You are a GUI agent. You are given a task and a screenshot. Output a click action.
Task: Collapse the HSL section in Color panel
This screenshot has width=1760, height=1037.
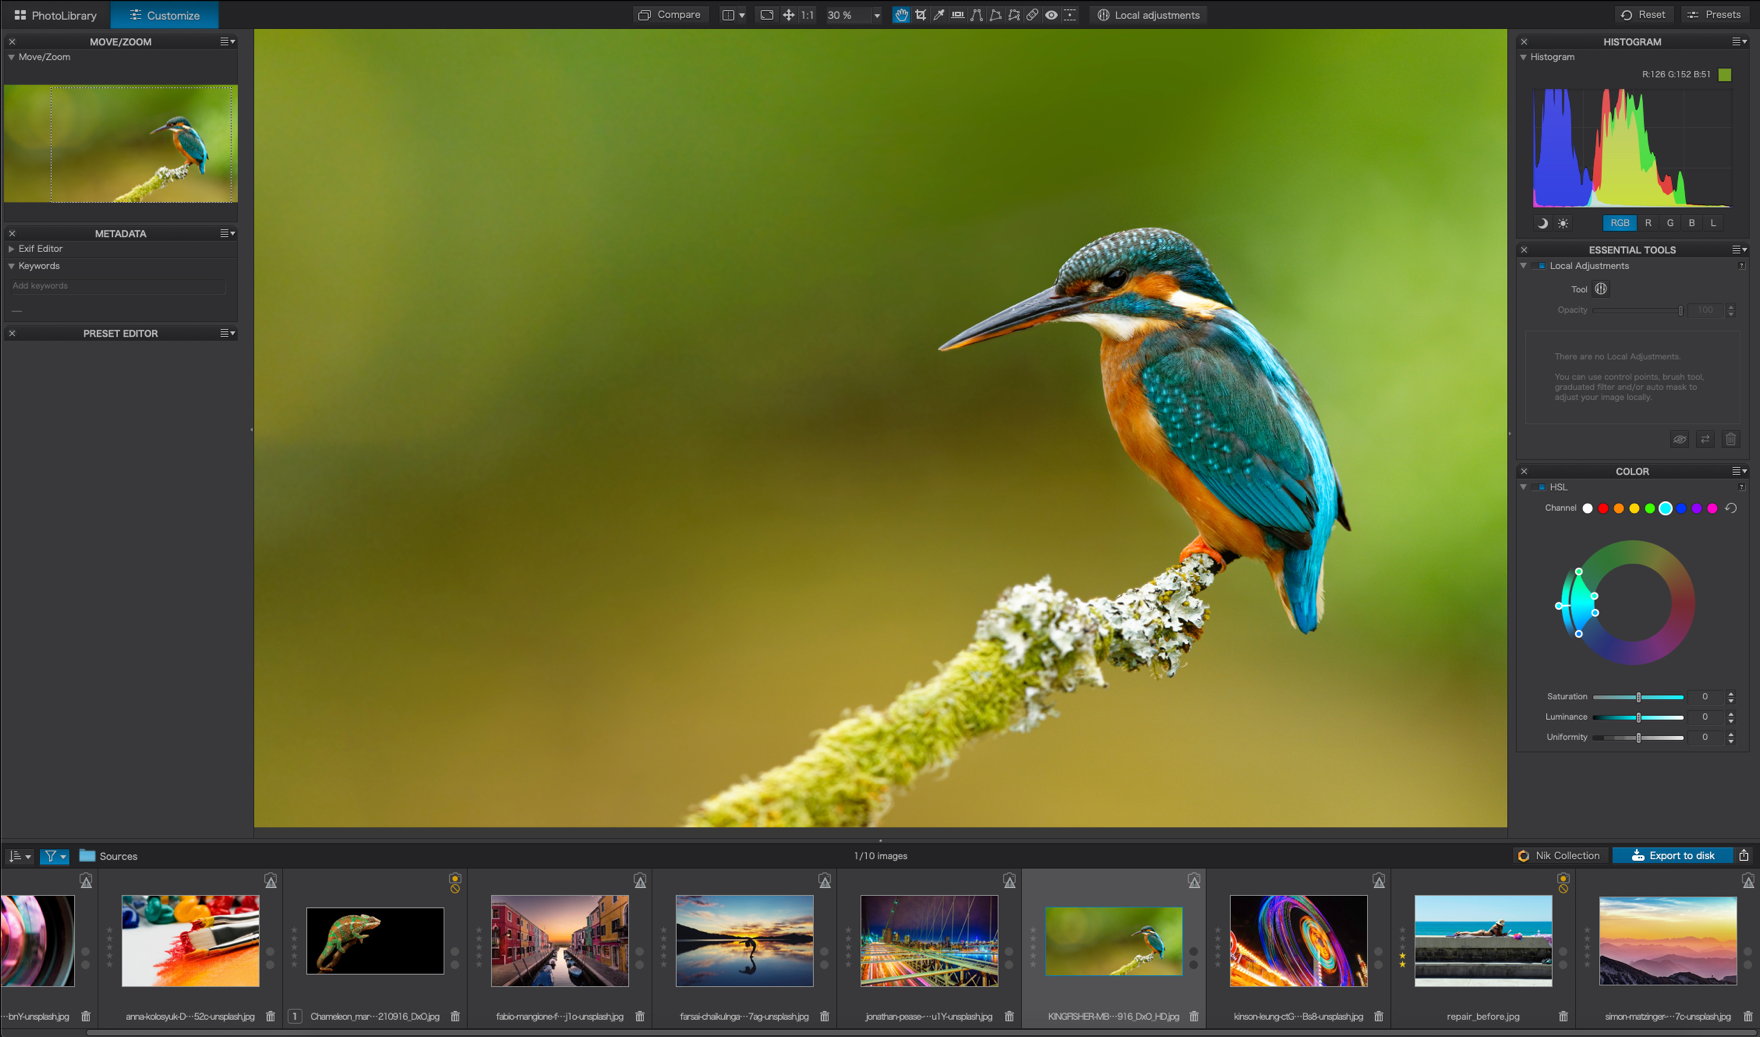(x=1523, y=487)
